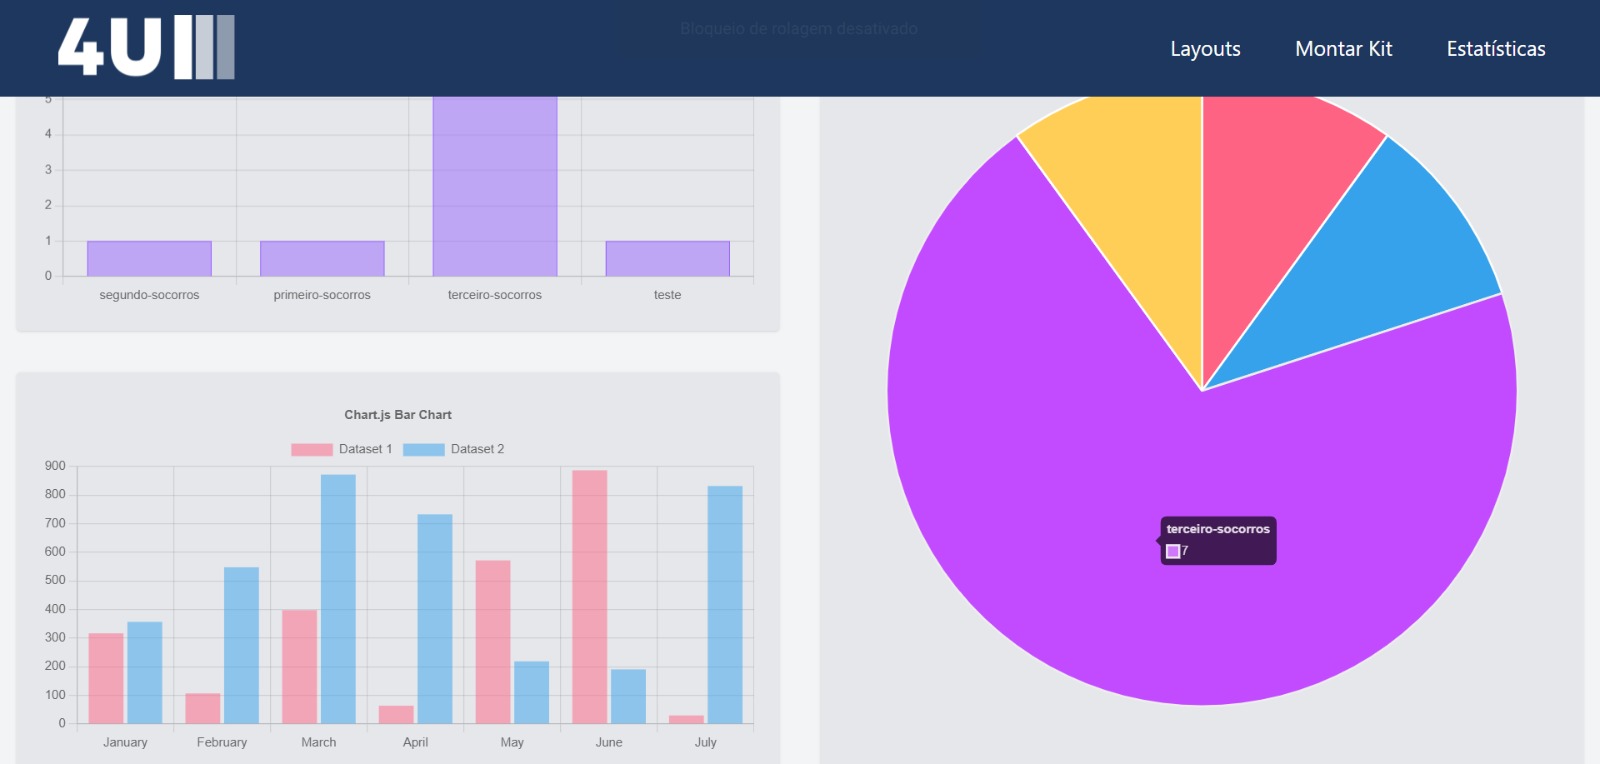Select the segundo-socorros bar

149,258
